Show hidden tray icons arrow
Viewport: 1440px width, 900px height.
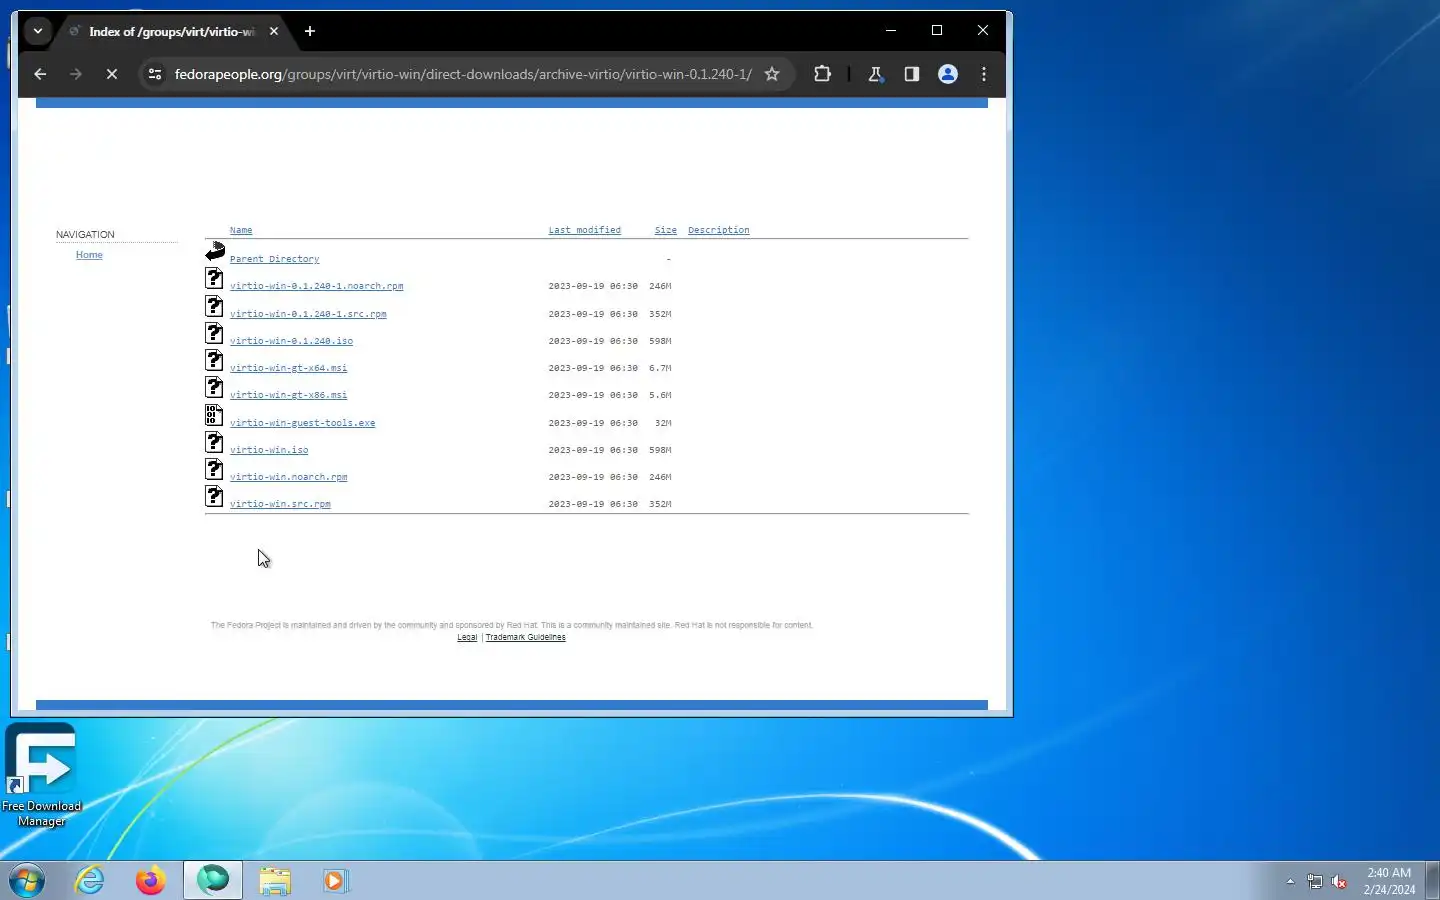click(x=1290, y=882)
